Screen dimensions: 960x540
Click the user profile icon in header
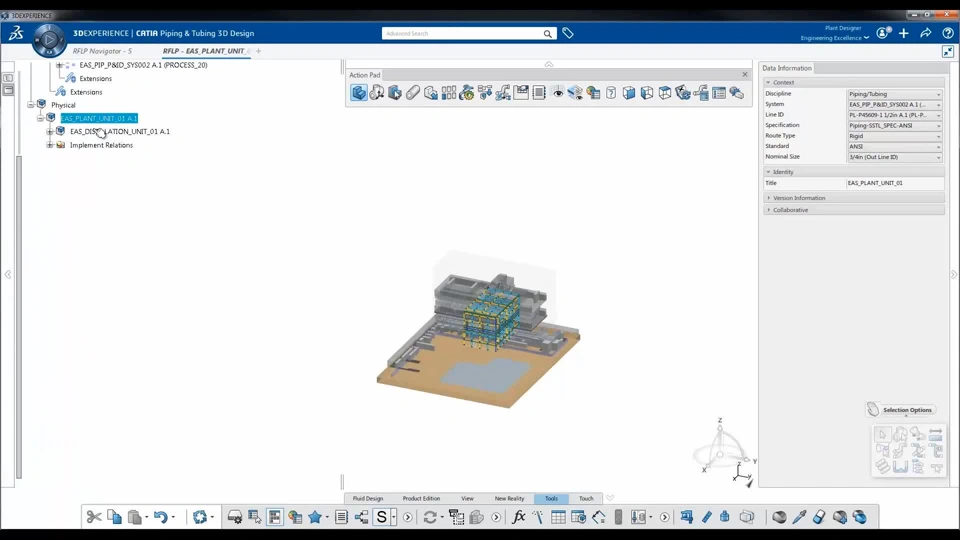tap(883, 33)
